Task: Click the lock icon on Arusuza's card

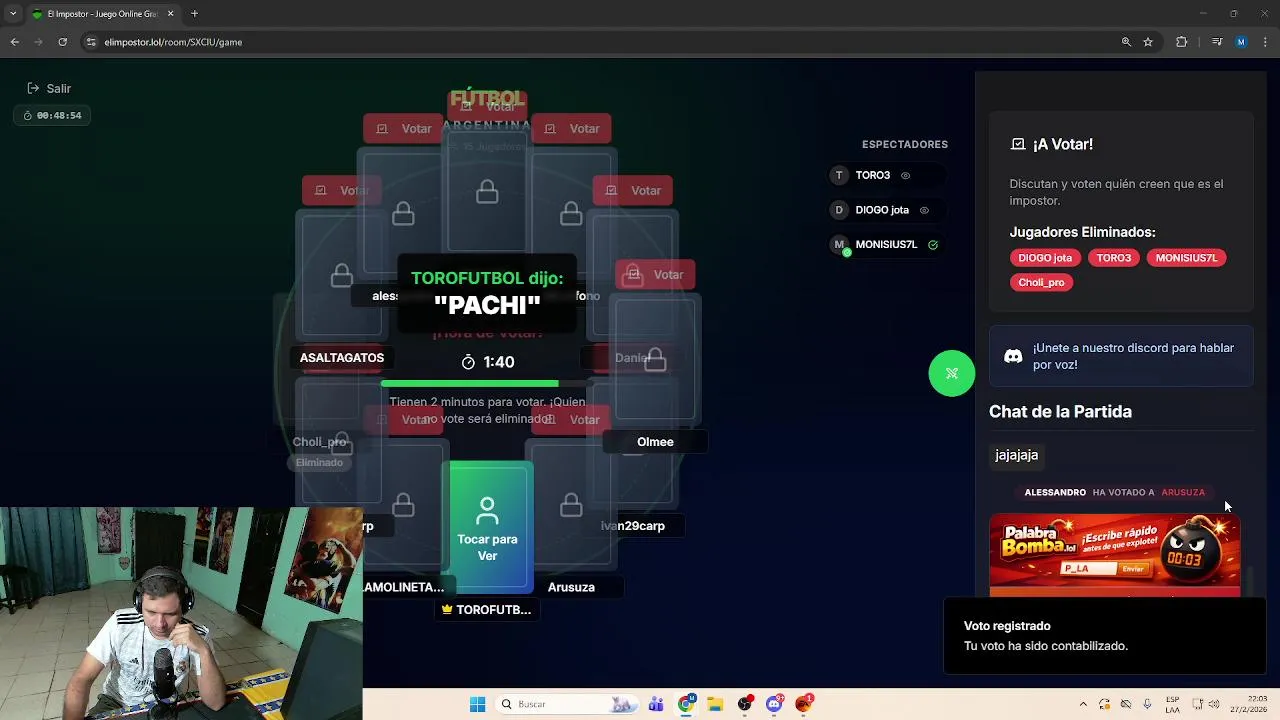Action: click(x=571, y=505)
